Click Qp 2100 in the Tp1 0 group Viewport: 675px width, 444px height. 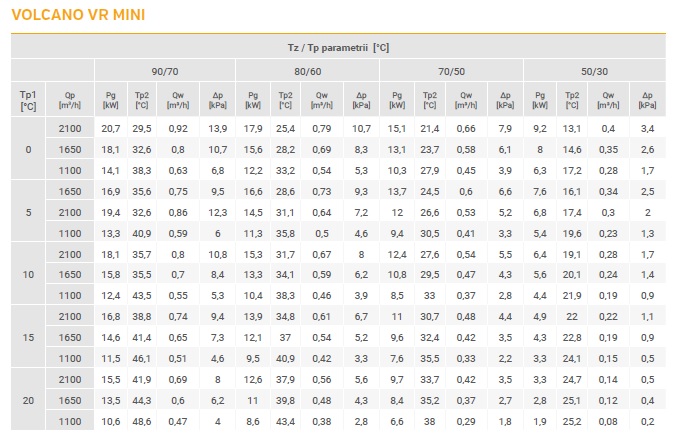[x=70, y=128]
